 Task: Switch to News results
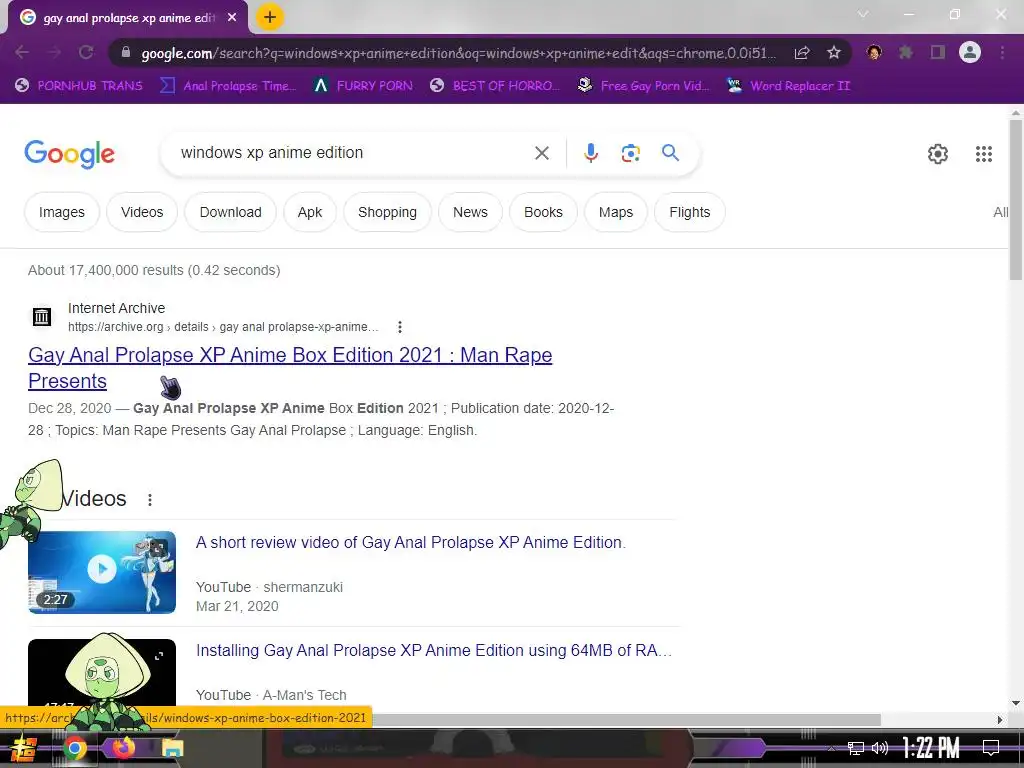[x=470, y=212]
